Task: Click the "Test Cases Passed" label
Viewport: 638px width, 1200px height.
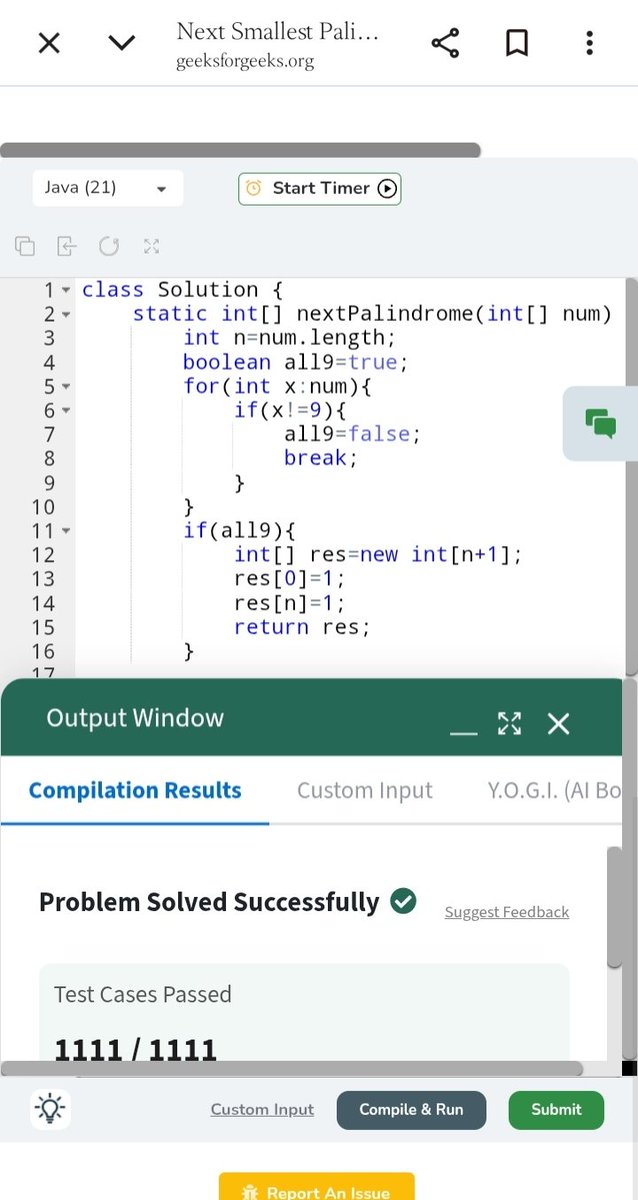Action: (143, 994)
